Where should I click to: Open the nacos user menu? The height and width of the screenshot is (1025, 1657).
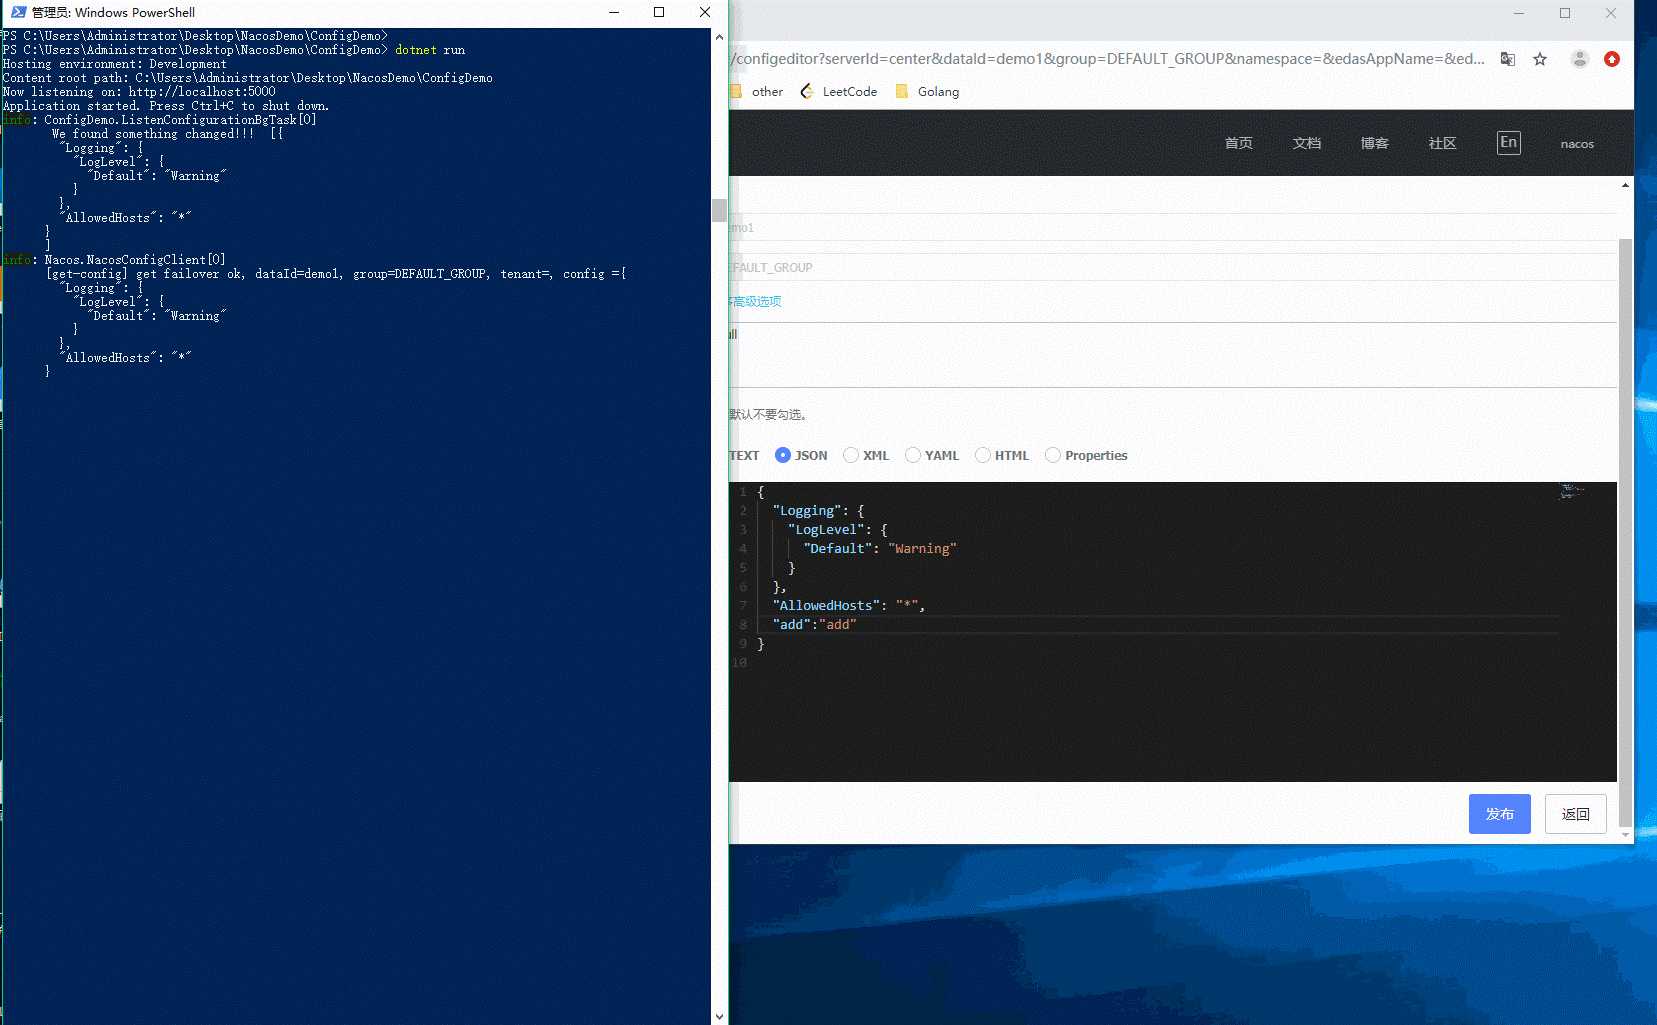point(1577,144)
